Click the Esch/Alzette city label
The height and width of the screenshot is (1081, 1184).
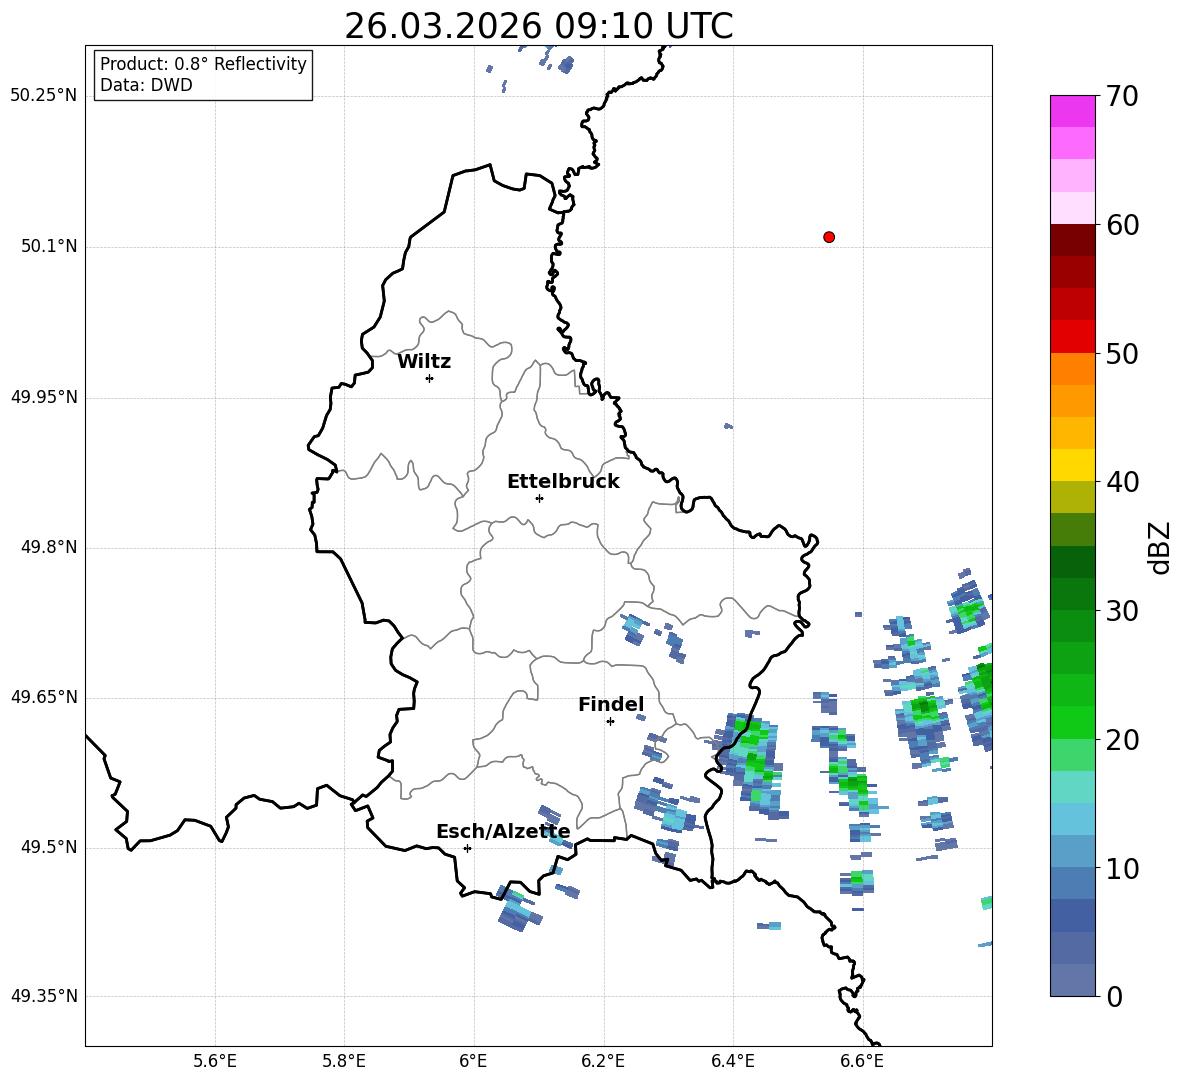503,832
